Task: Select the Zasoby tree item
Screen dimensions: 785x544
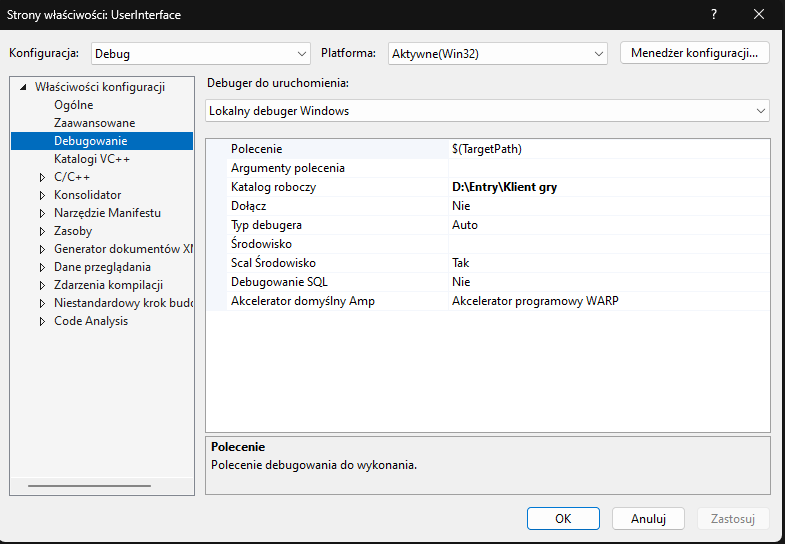Action: tap(73, 231)
